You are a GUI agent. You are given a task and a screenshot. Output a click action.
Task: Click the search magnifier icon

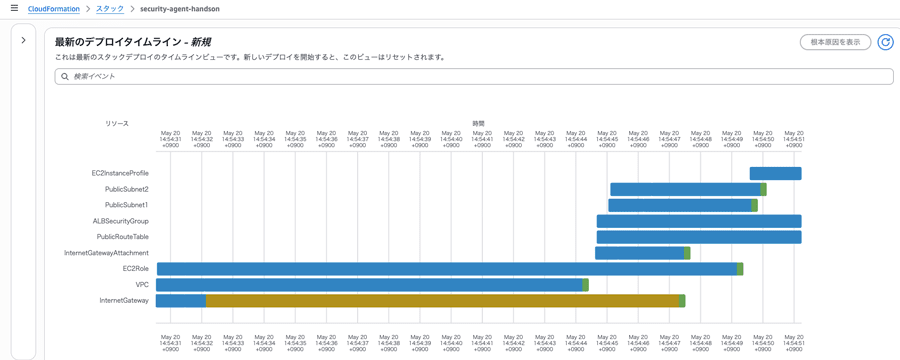(65, 76)
